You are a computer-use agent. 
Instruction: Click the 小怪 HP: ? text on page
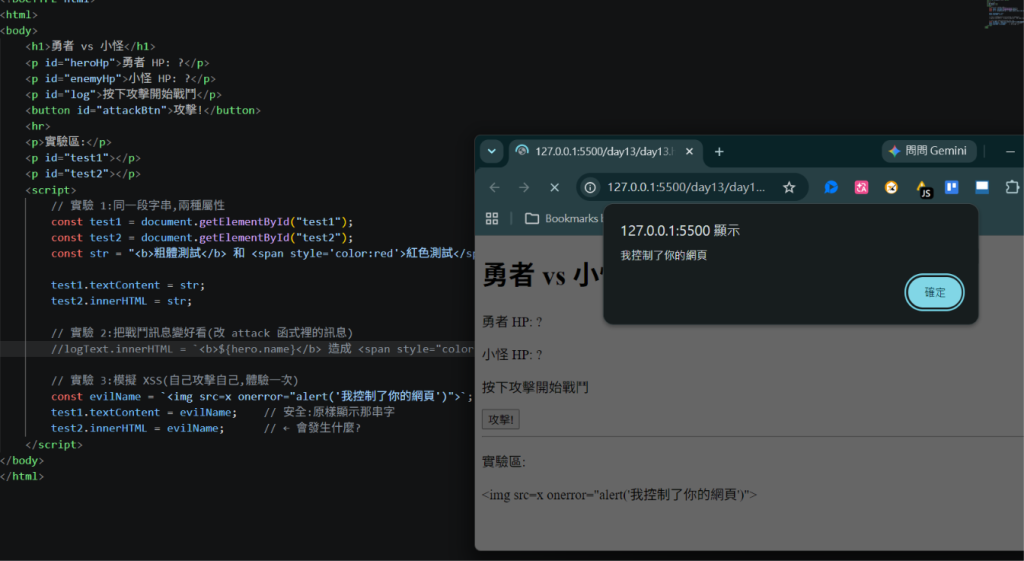coord(512,355)
